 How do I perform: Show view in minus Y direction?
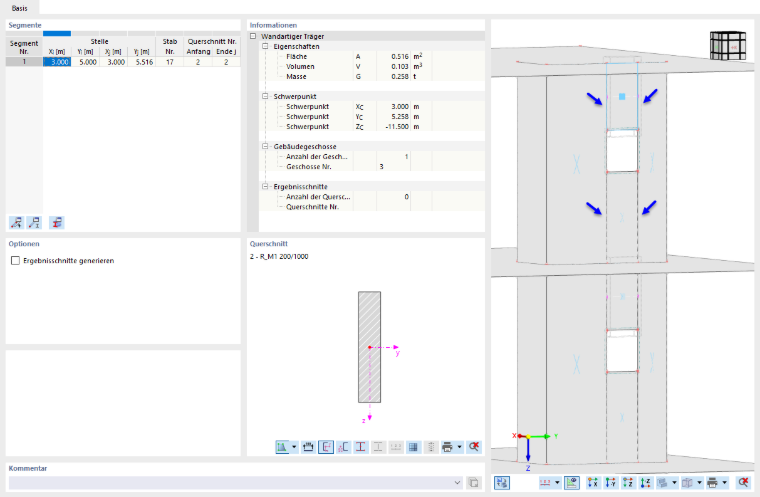click(610, 482)
